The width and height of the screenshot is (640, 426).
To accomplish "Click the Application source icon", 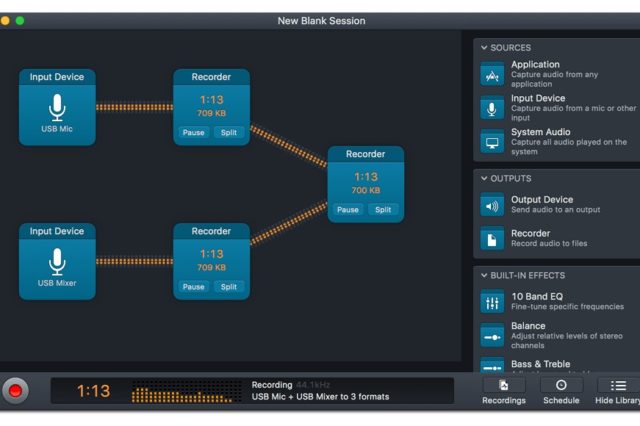I will coord(492,74).
